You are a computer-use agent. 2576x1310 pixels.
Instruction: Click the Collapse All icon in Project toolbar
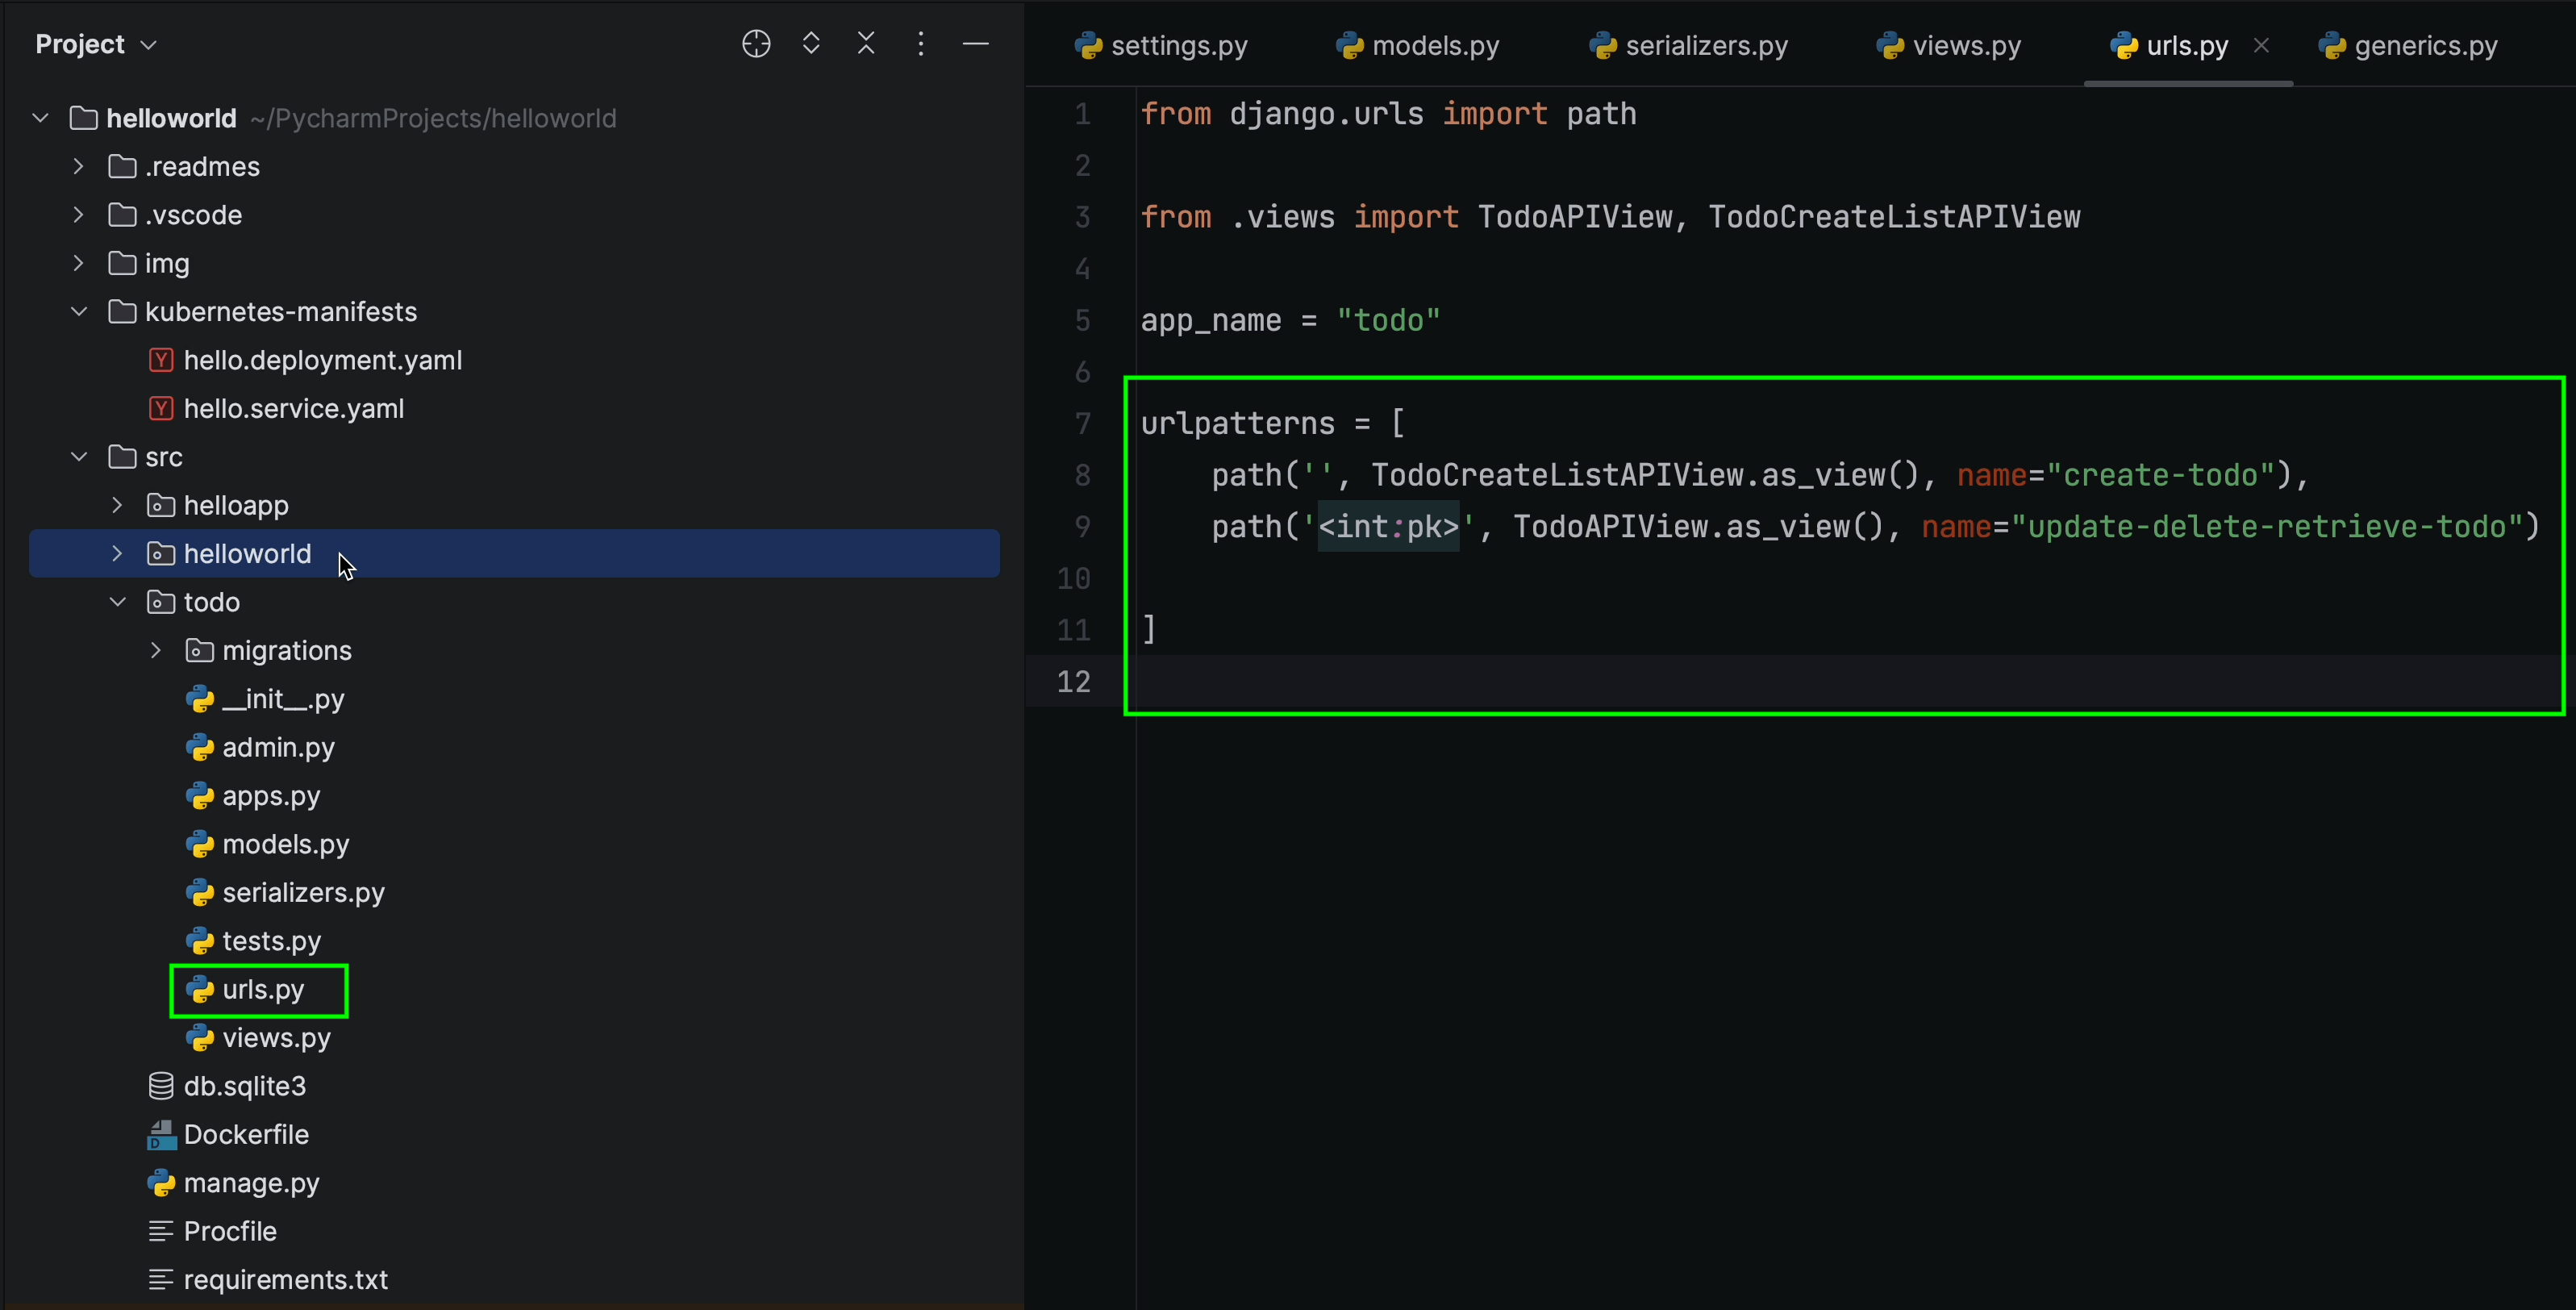(866, 43)
